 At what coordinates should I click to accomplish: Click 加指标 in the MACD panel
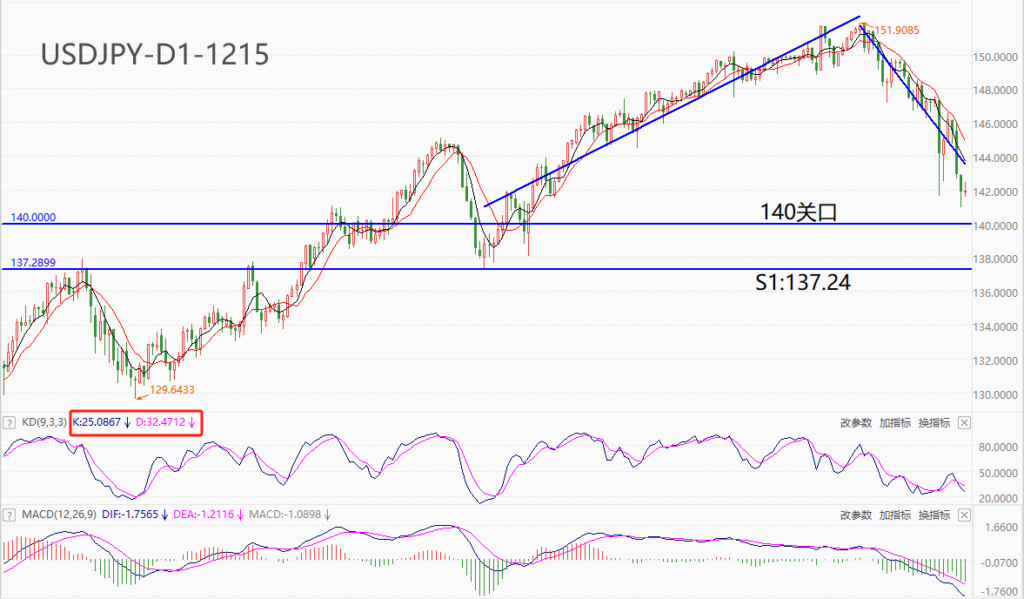[x=895, y=515]
